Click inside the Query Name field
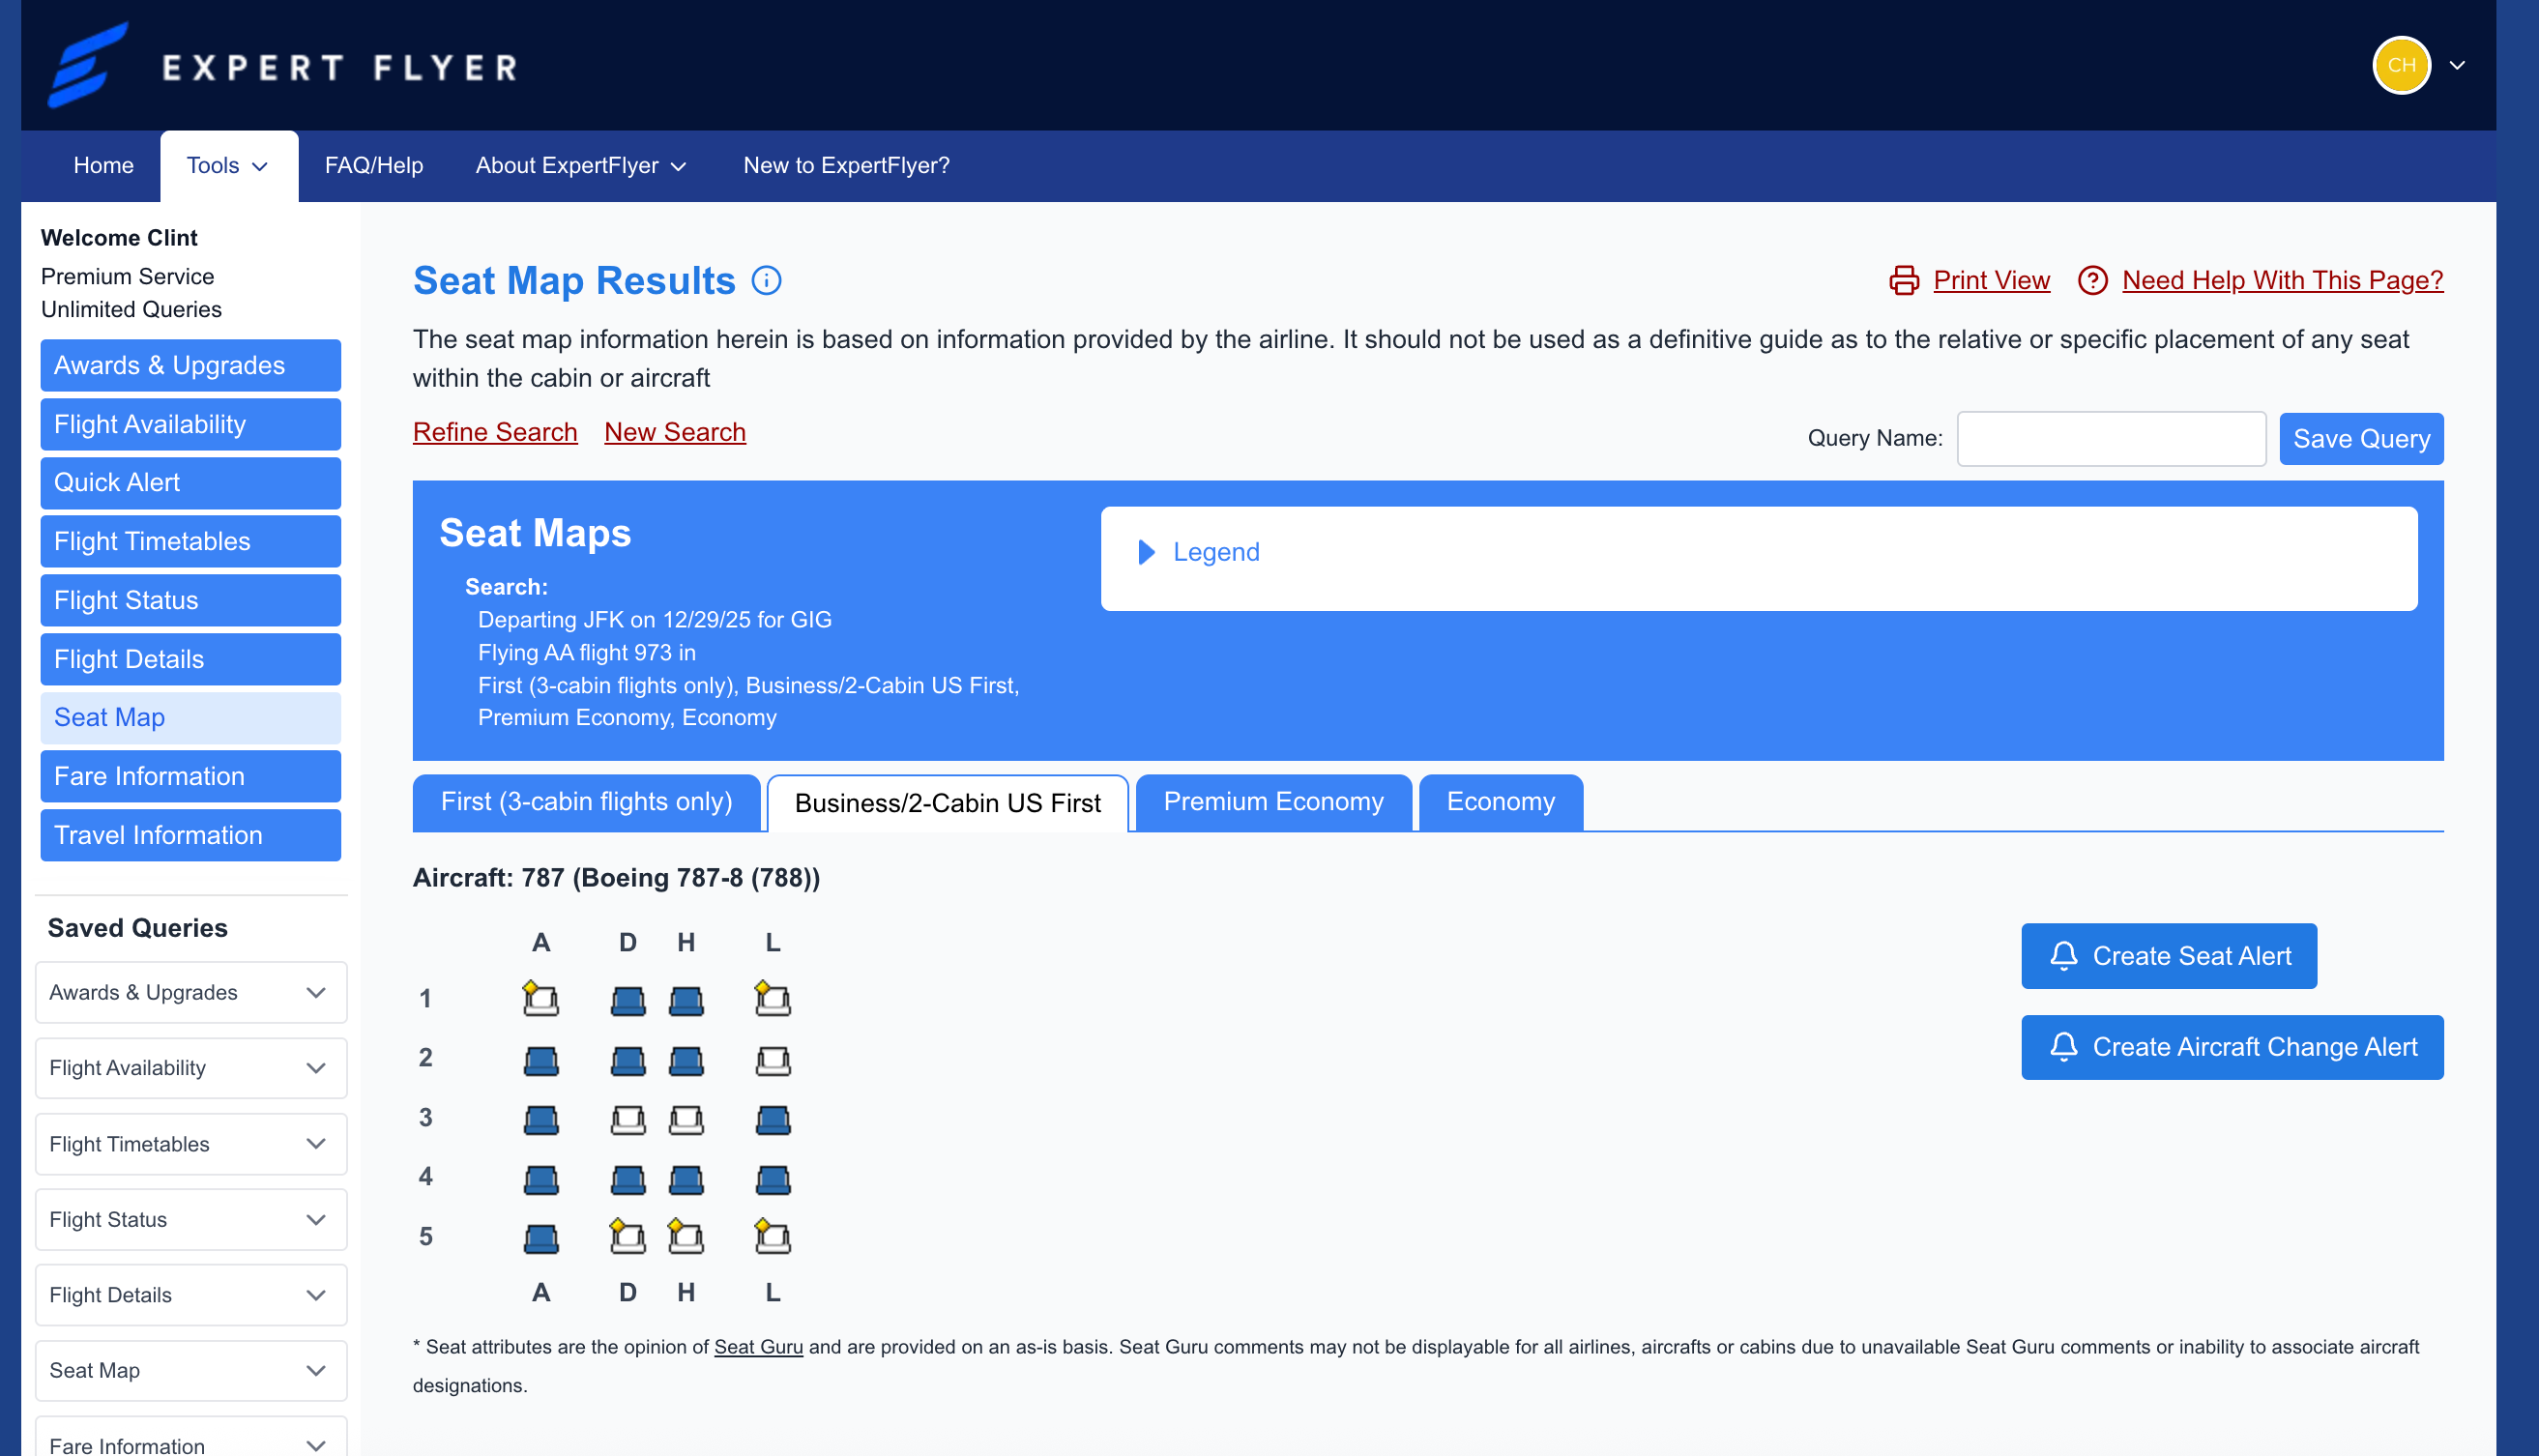 2111,438
